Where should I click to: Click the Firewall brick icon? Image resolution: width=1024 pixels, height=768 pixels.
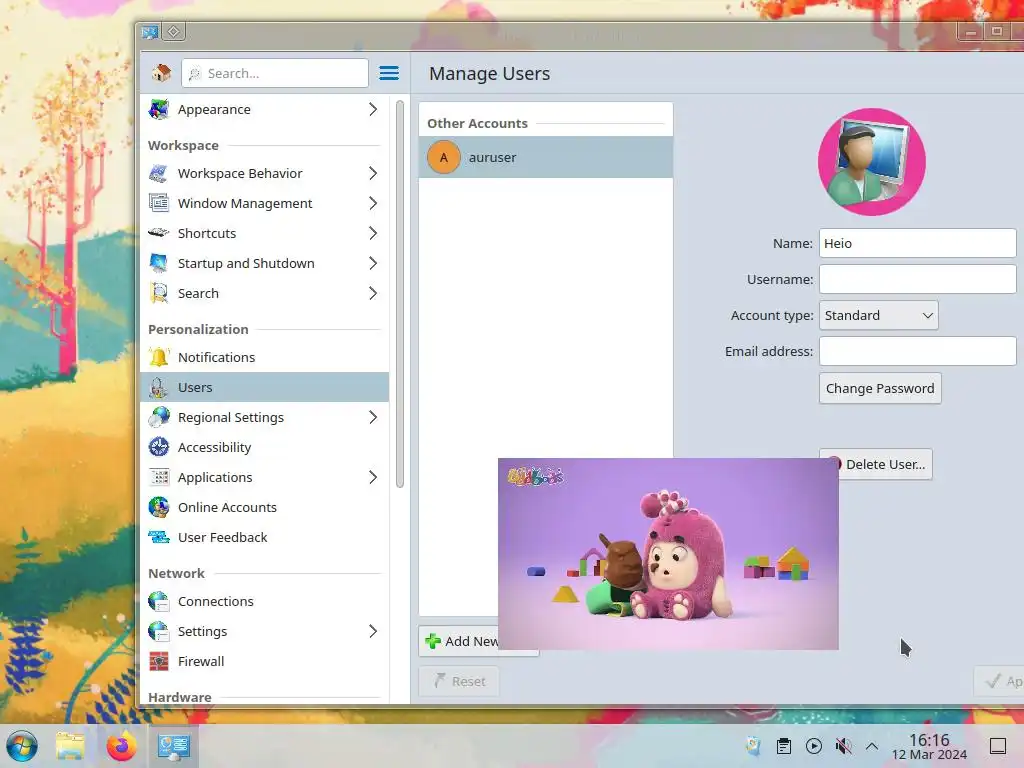click(x=159, y=662)
